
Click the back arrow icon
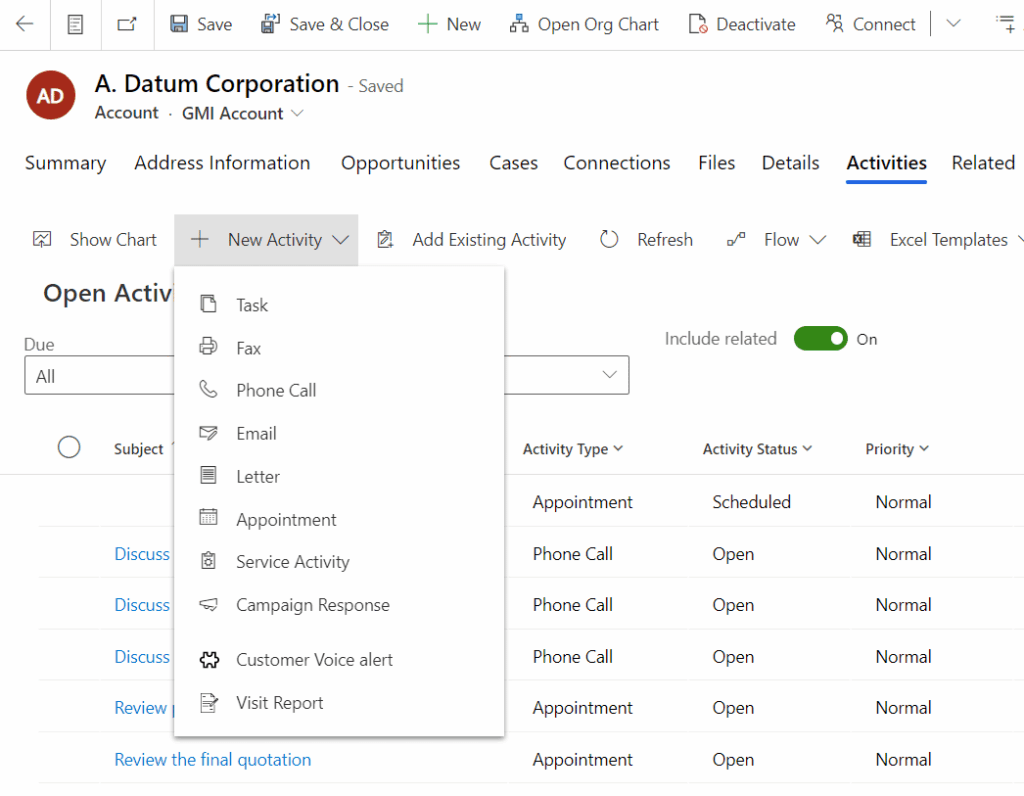click(x=24, y=24)
